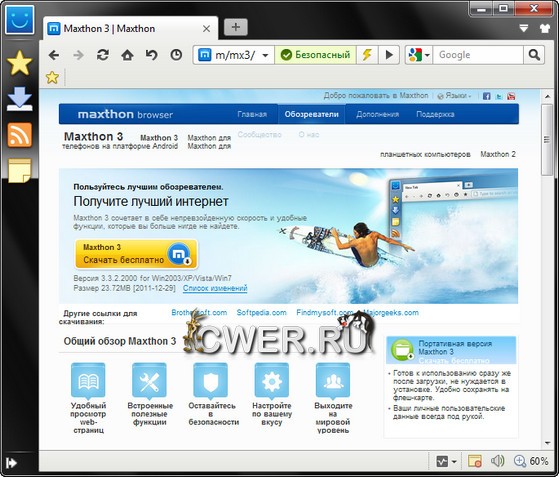Click the Безопасный security indicator
Screen dimensions: 559x477
[x=316, y=55]
